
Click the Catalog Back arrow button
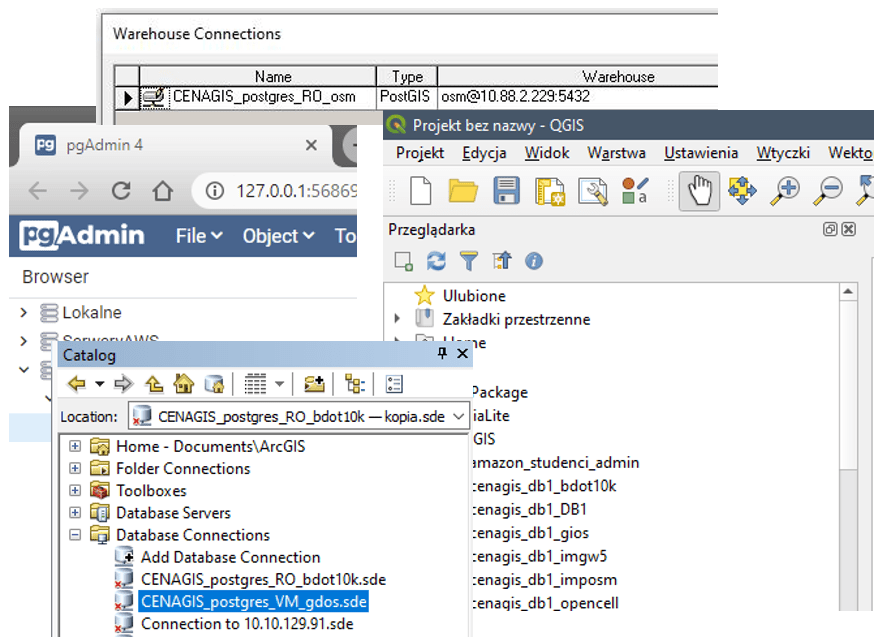point(77,384)
